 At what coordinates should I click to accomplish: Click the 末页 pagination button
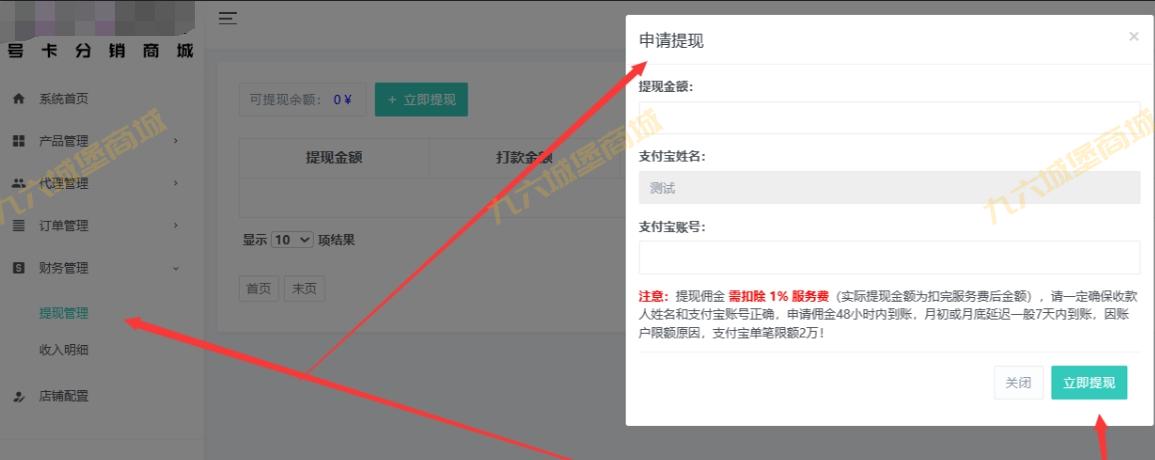pos(304,289)
